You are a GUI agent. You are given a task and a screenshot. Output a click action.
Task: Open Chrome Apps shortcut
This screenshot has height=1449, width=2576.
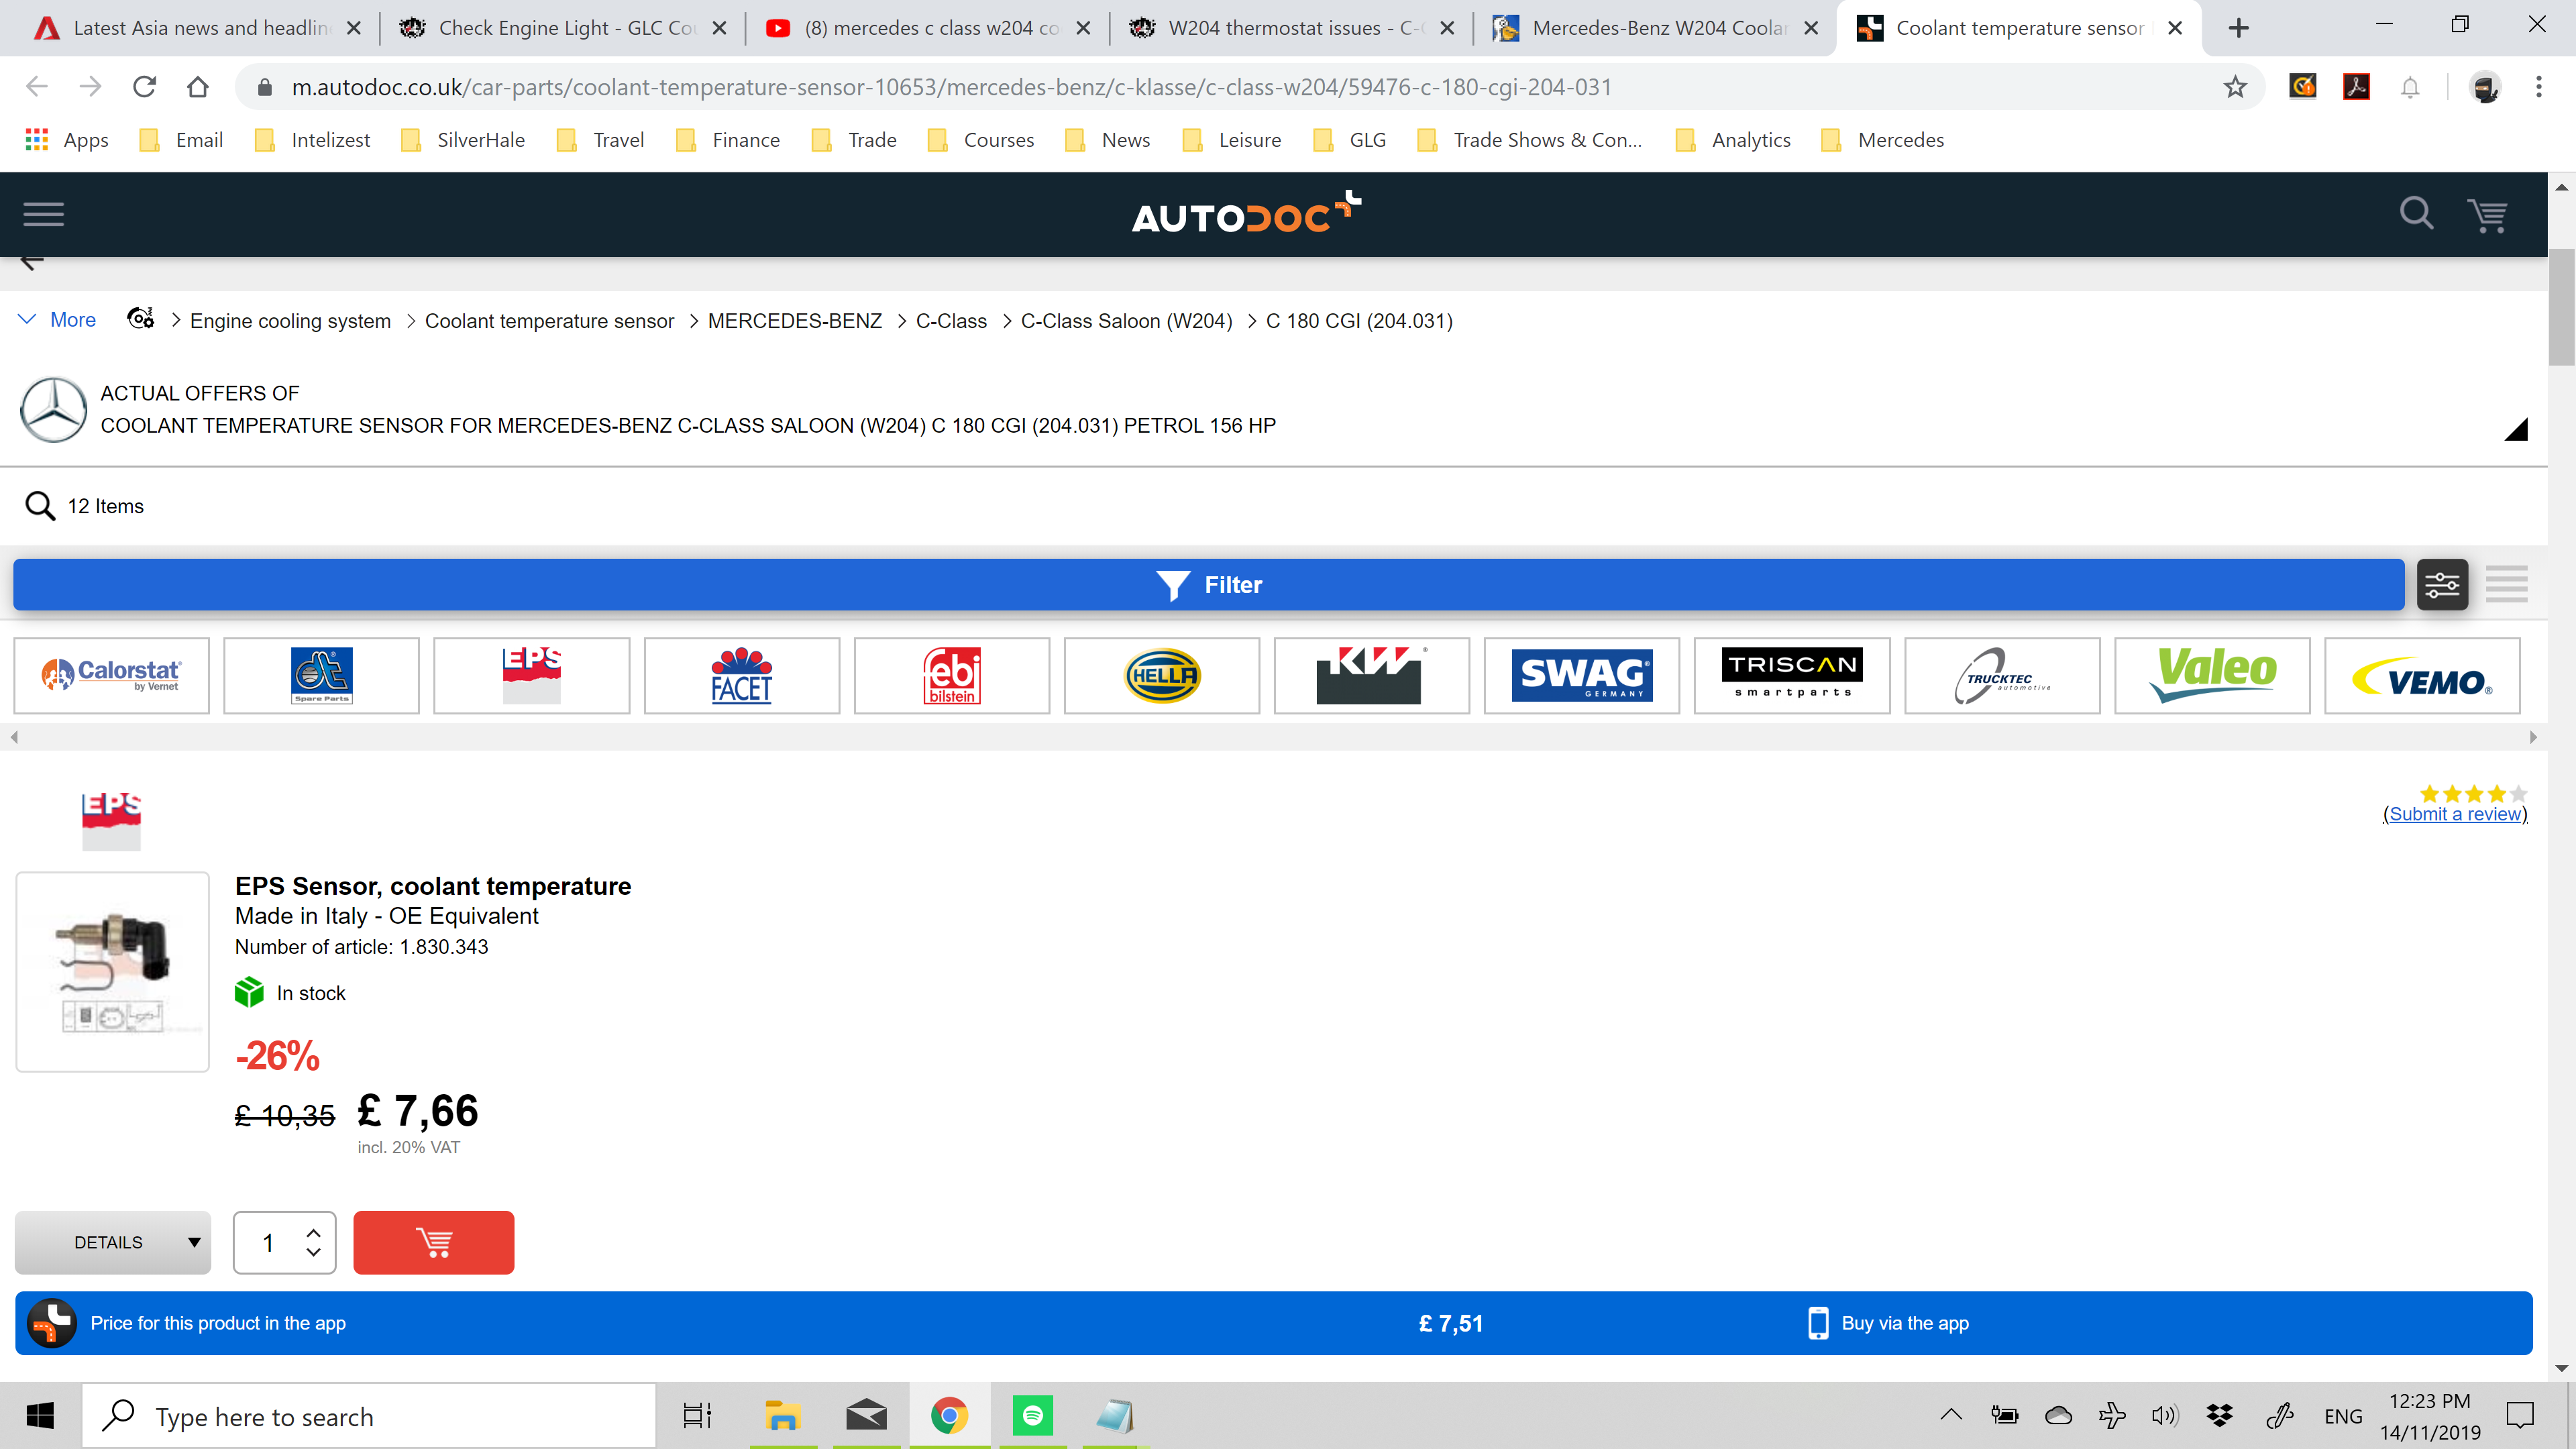[x=67, y=140]
